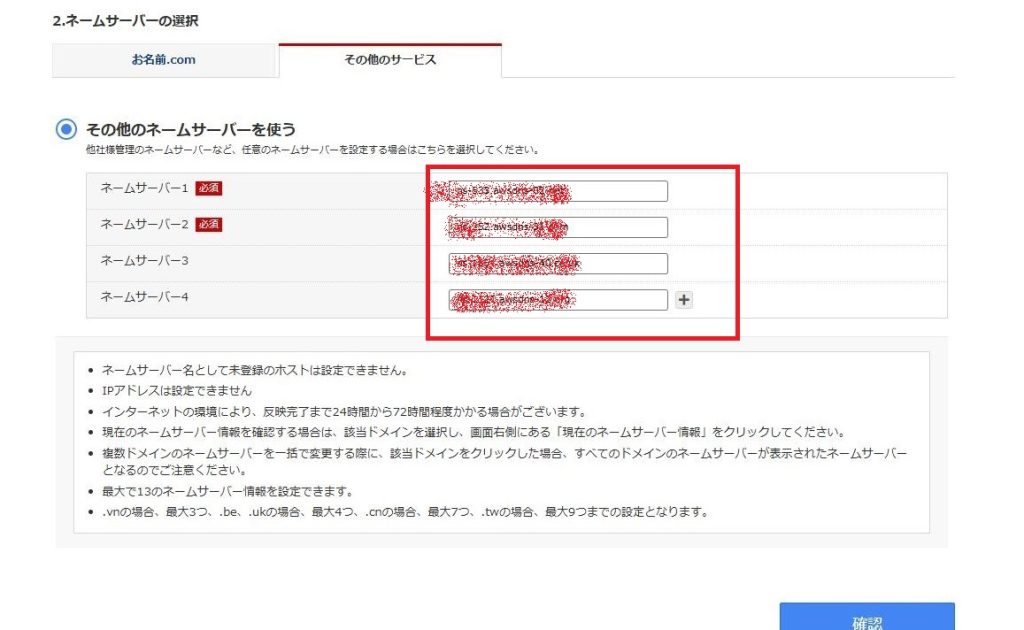The width and height of the screenshot is (1024, 630).
Task: Click into the ネームサーバー2 text box
Action: pyautogui.click(x=558, y=227)
